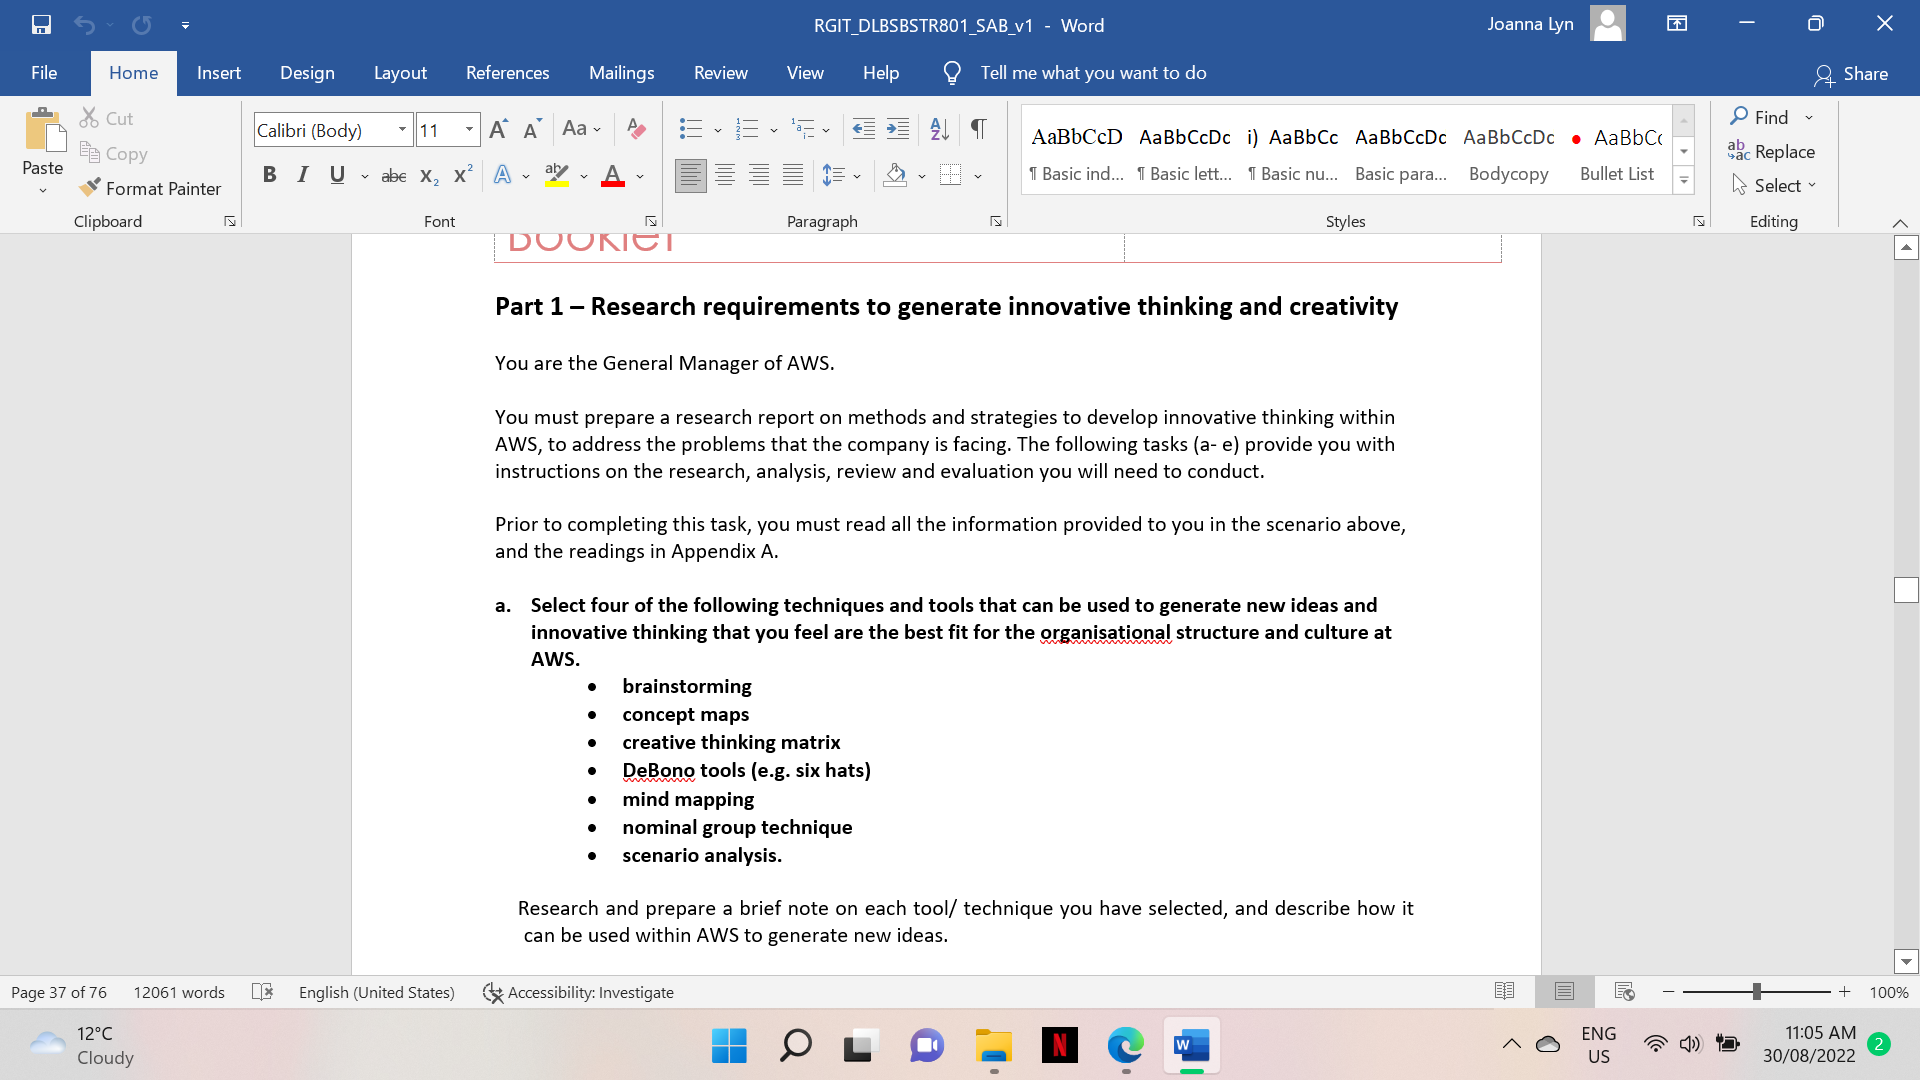1920x1080 pixels.
Task: Decrease indent in Paragraph group
Action: click(863, 128)
